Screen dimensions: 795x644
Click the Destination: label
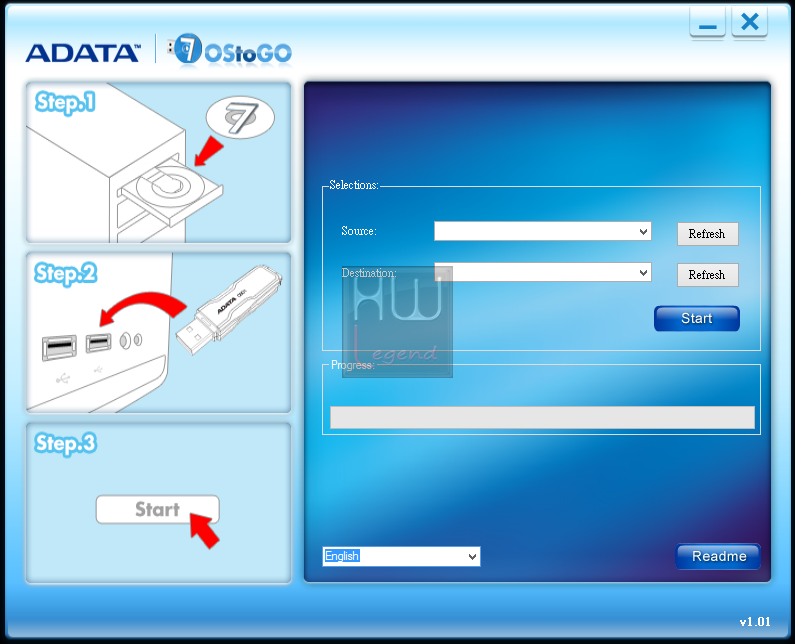click(x=369, y=273)
